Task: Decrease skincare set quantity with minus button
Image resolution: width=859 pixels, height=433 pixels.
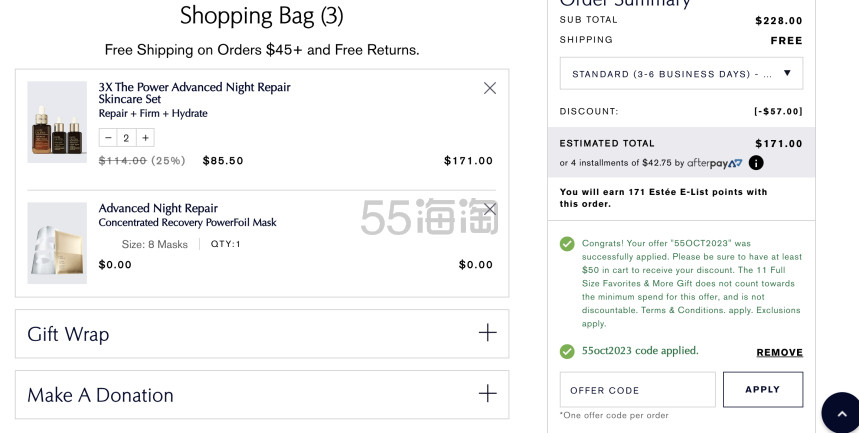Action: (108, 138)
